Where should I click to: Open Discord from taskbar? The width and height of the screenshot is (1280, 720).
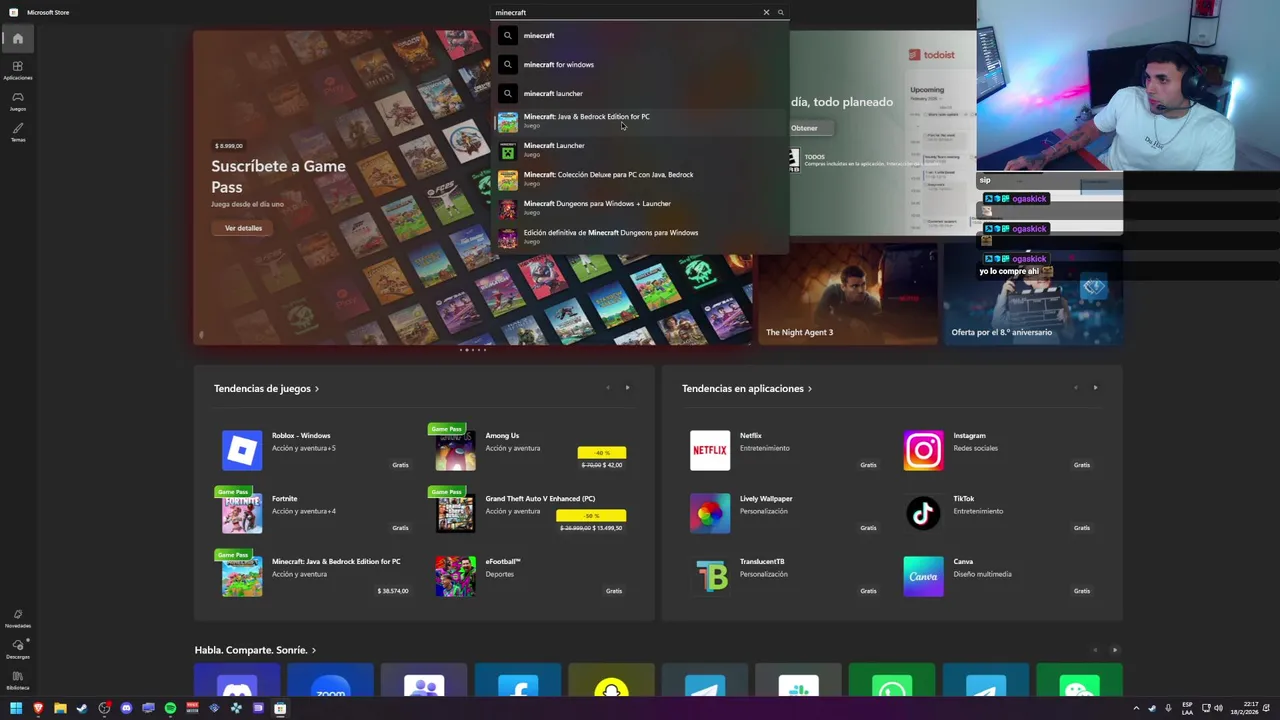[126, 708]
